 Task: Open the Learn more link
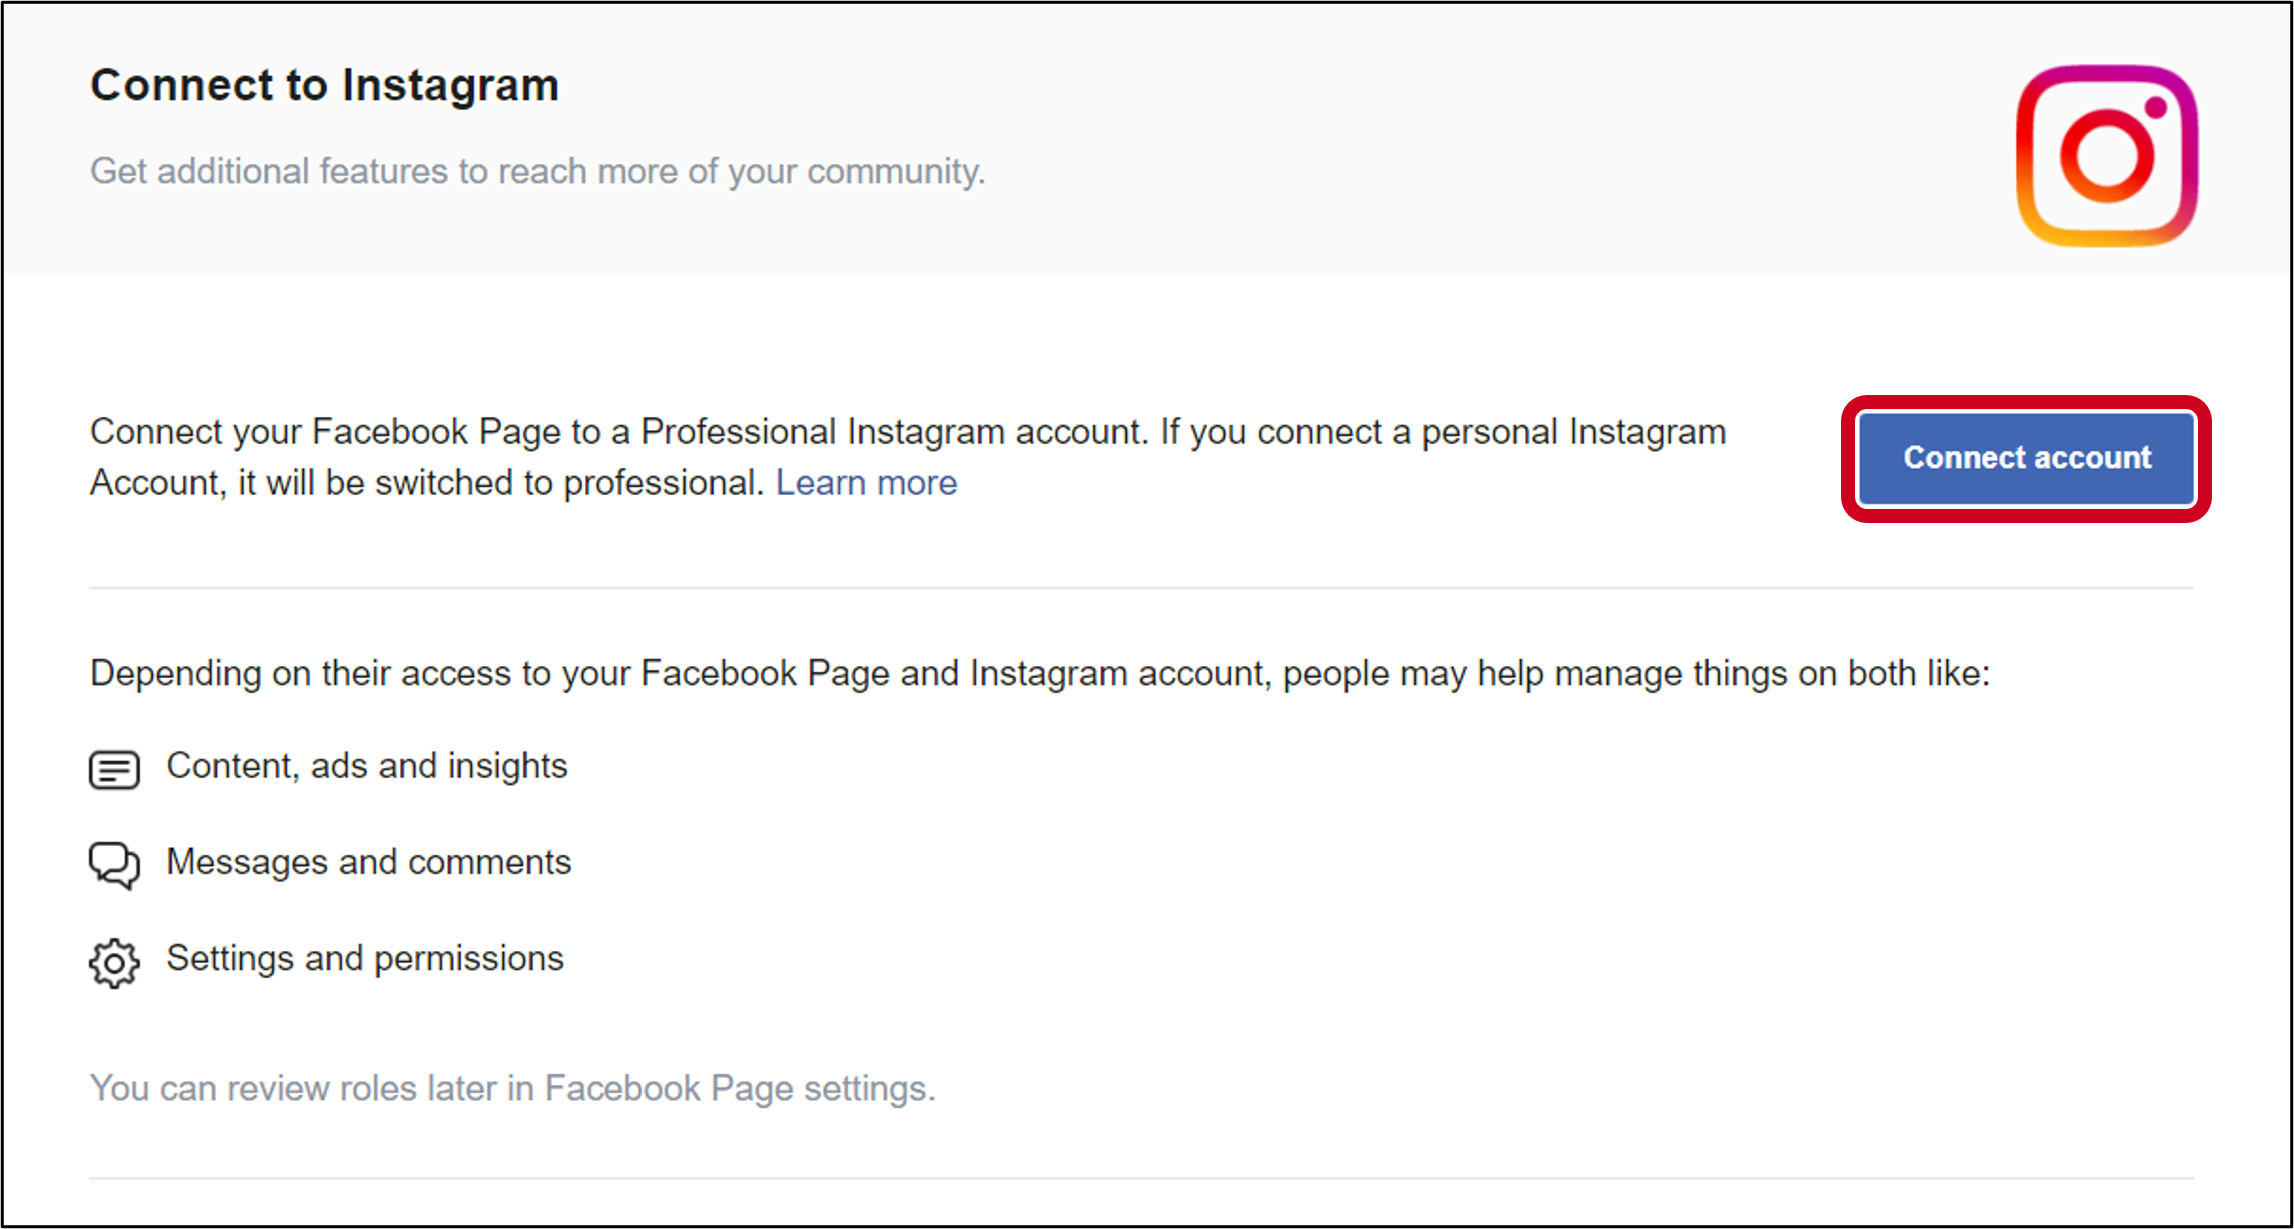pyautogui.click(x=866, y=483)
